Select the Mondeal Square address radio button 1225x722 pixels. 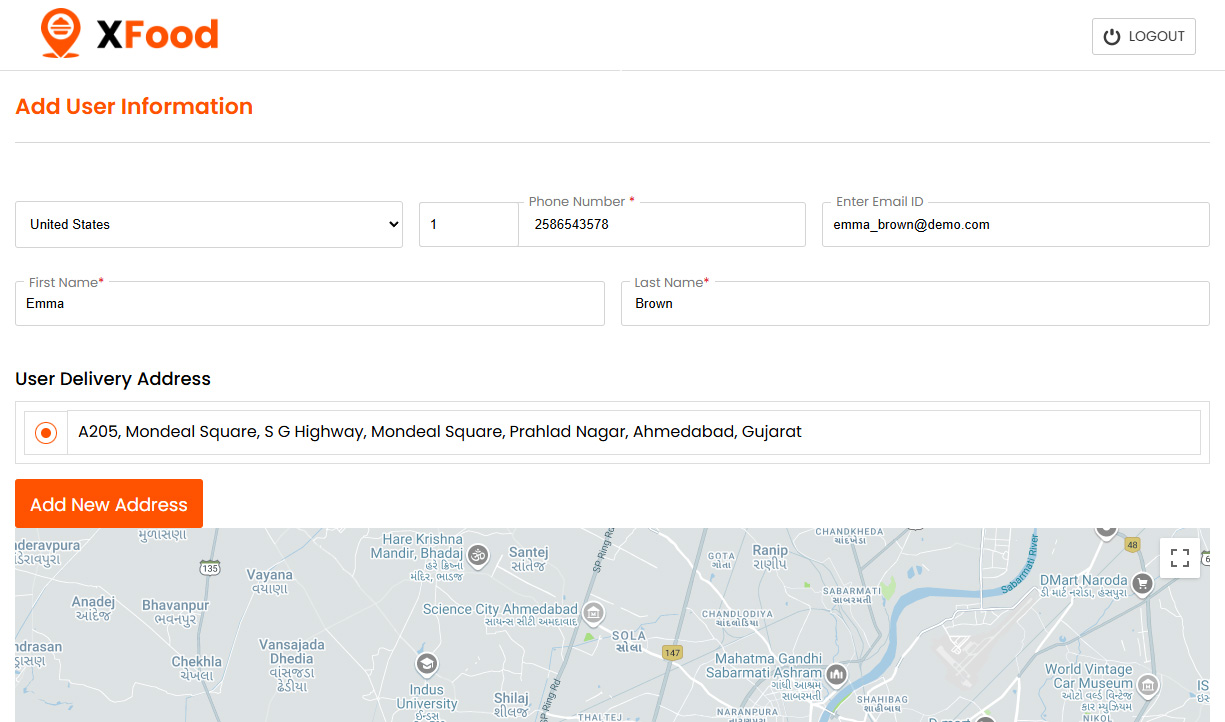46,433
